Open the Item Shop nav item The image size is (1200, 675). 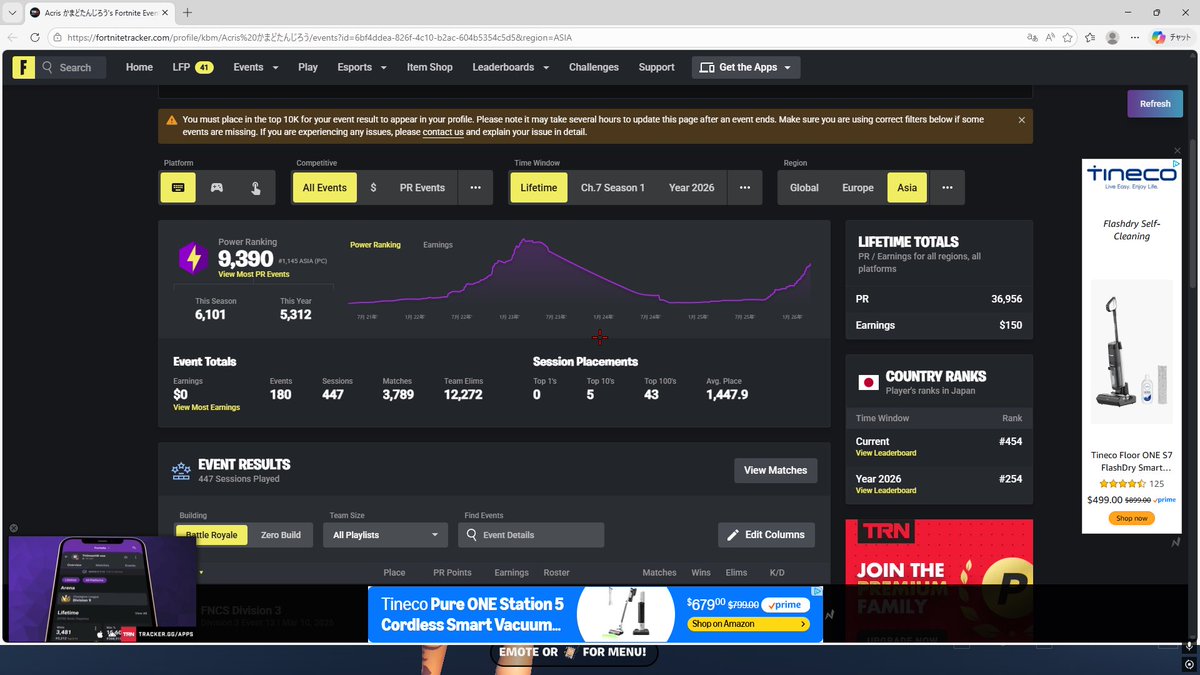(430, 67)
